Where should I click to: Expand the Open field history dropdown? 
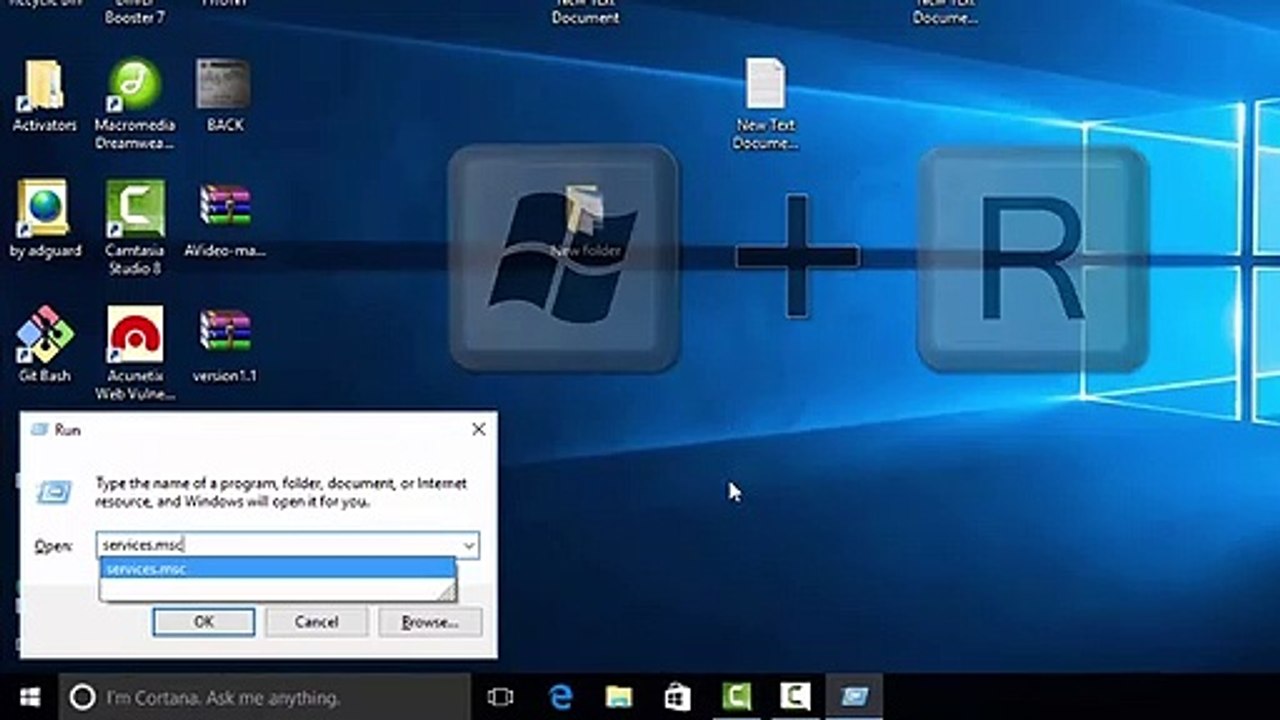click(x=468, y=545)
